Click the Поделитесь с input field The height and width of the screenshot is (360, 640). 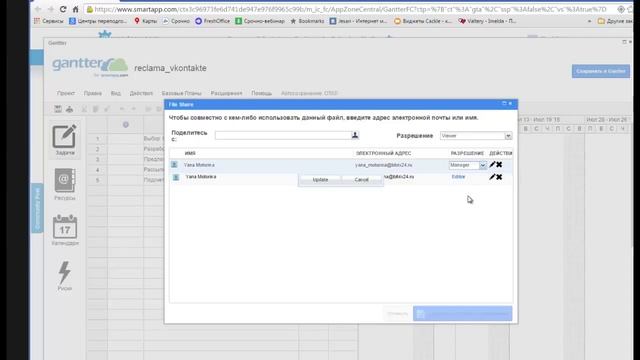point(283,135)
